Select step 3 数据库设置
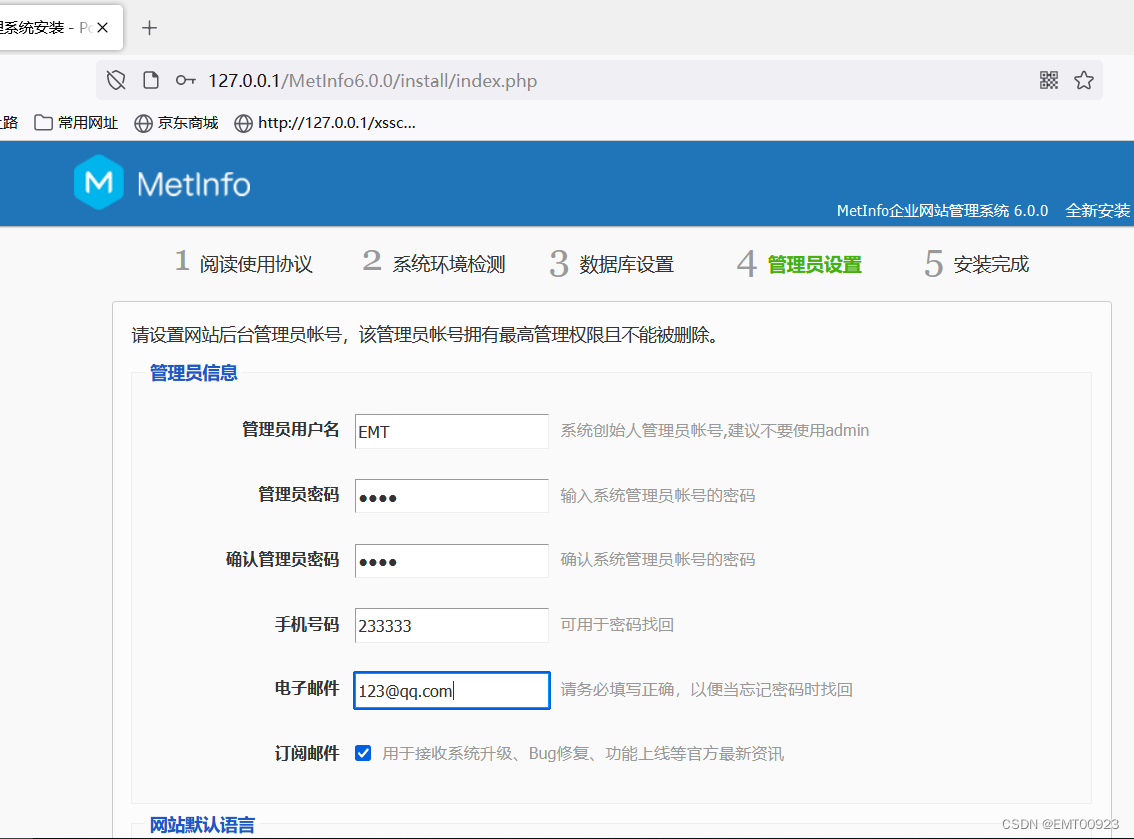 tap(612, 263)
